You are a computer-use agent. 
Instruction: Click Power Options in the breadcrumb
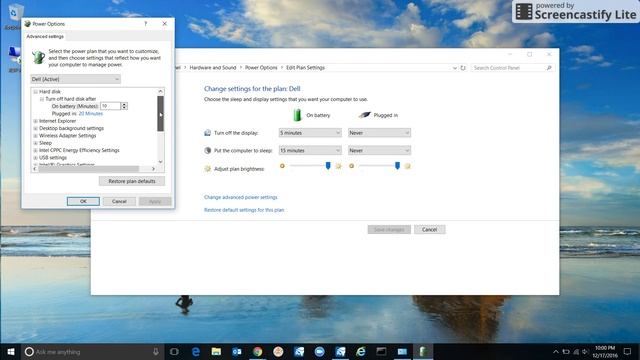261,68
